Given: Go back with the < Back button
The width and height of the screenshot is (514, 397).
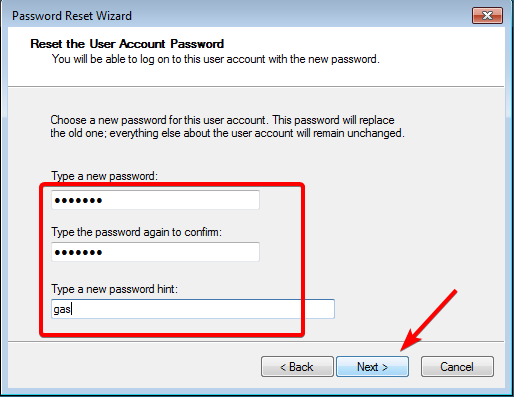Looking at the screenshot, I should tap(297, 367).
